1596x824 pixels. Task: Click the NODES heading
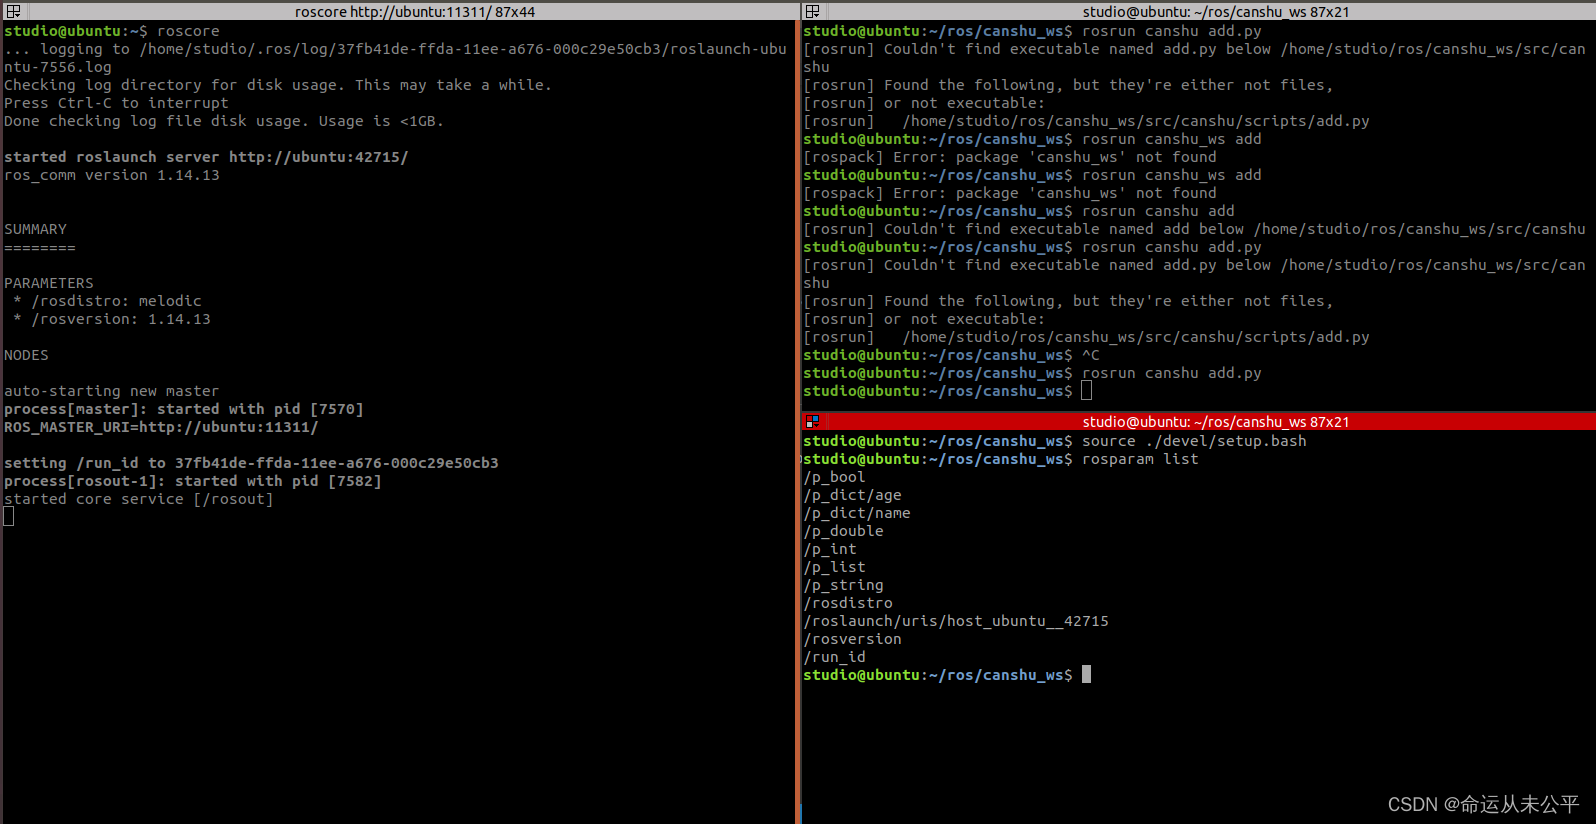[26, 355]
